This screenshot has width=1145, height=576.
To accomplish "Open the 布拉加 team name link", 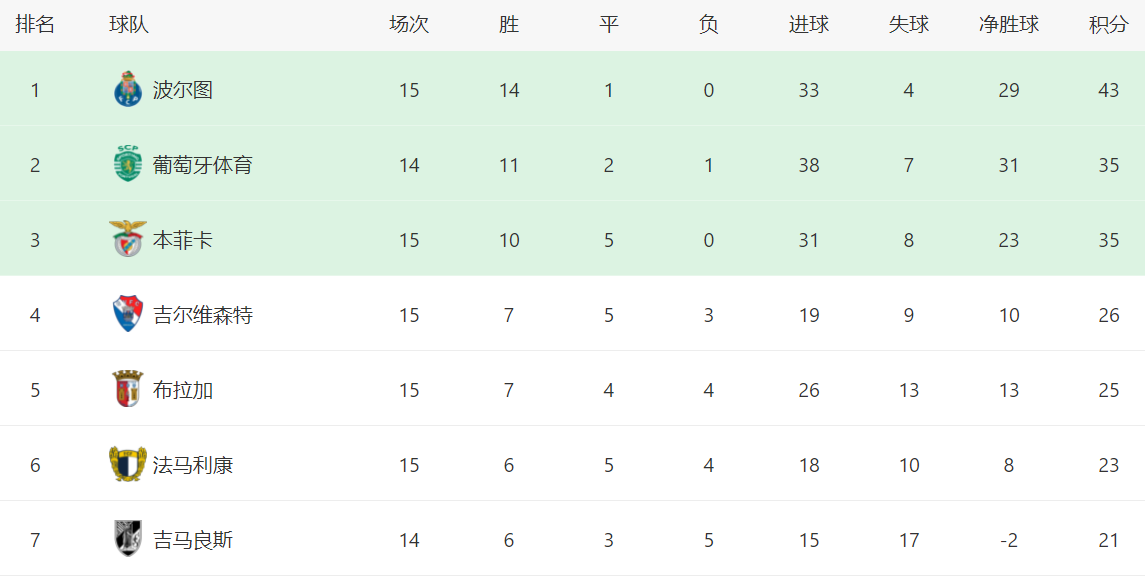I will click(x=183, y=390).
